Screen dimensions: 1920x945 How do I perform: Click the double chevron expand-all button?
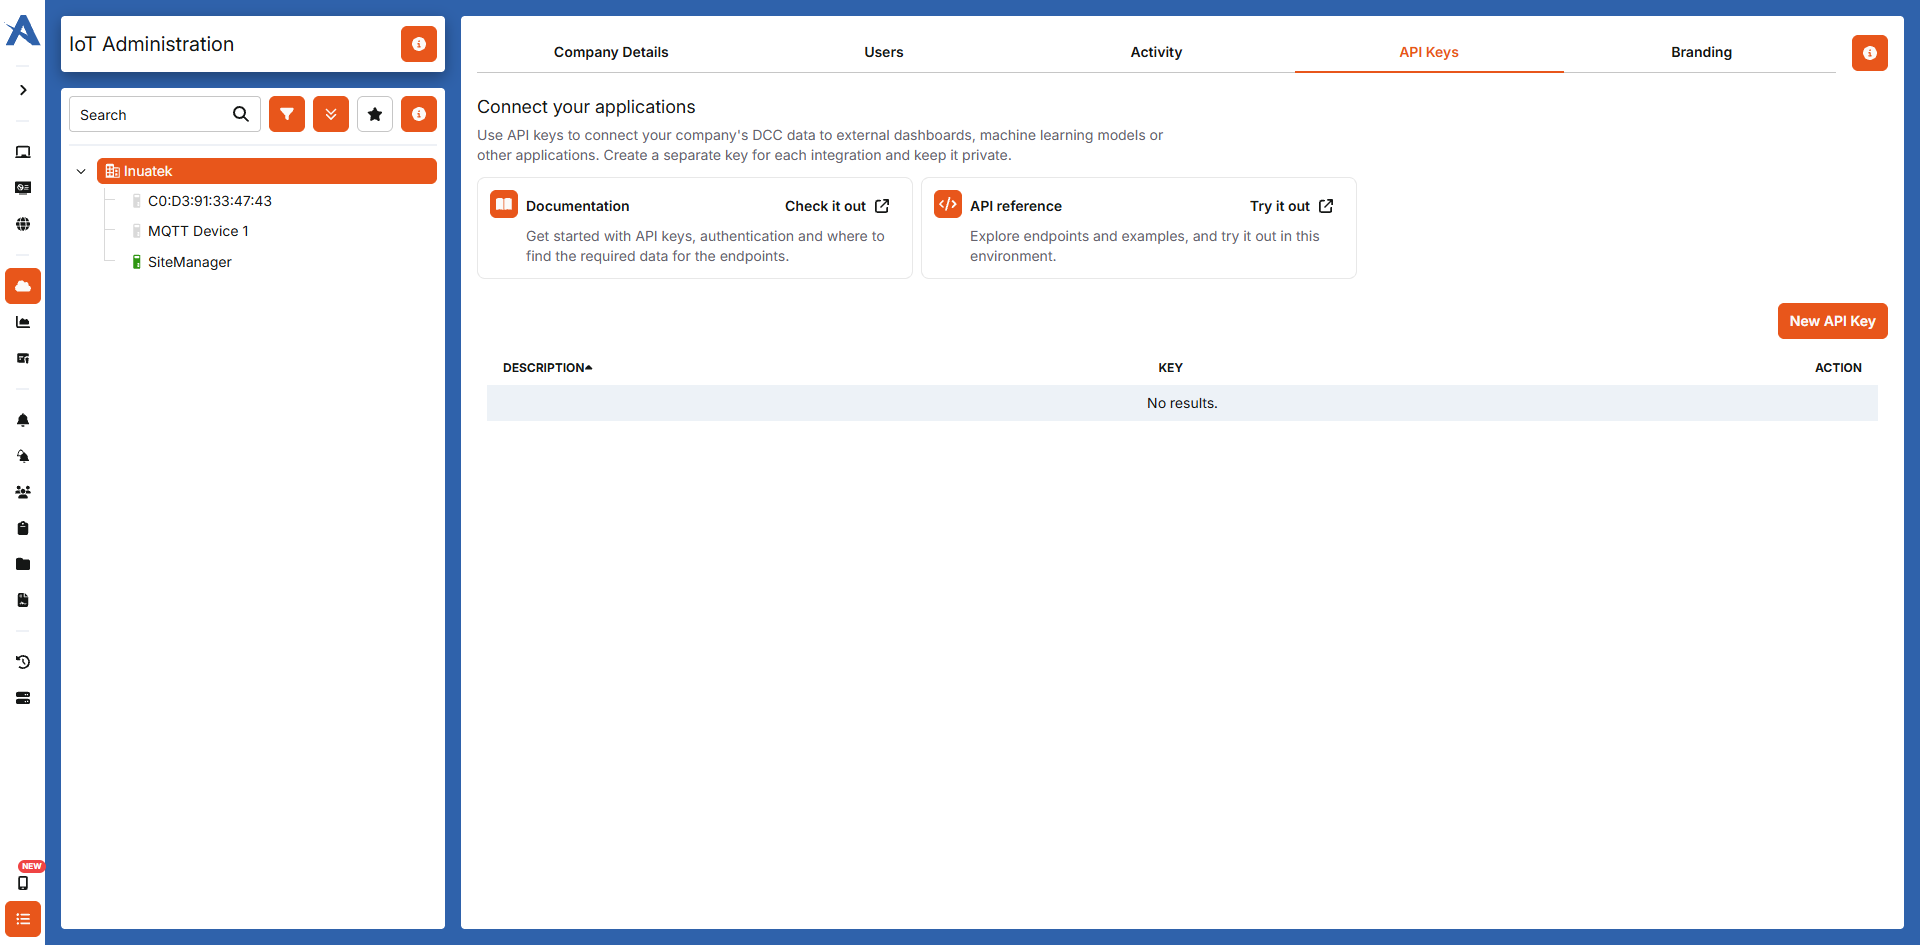pyautogui.click(x=331, y=114)
